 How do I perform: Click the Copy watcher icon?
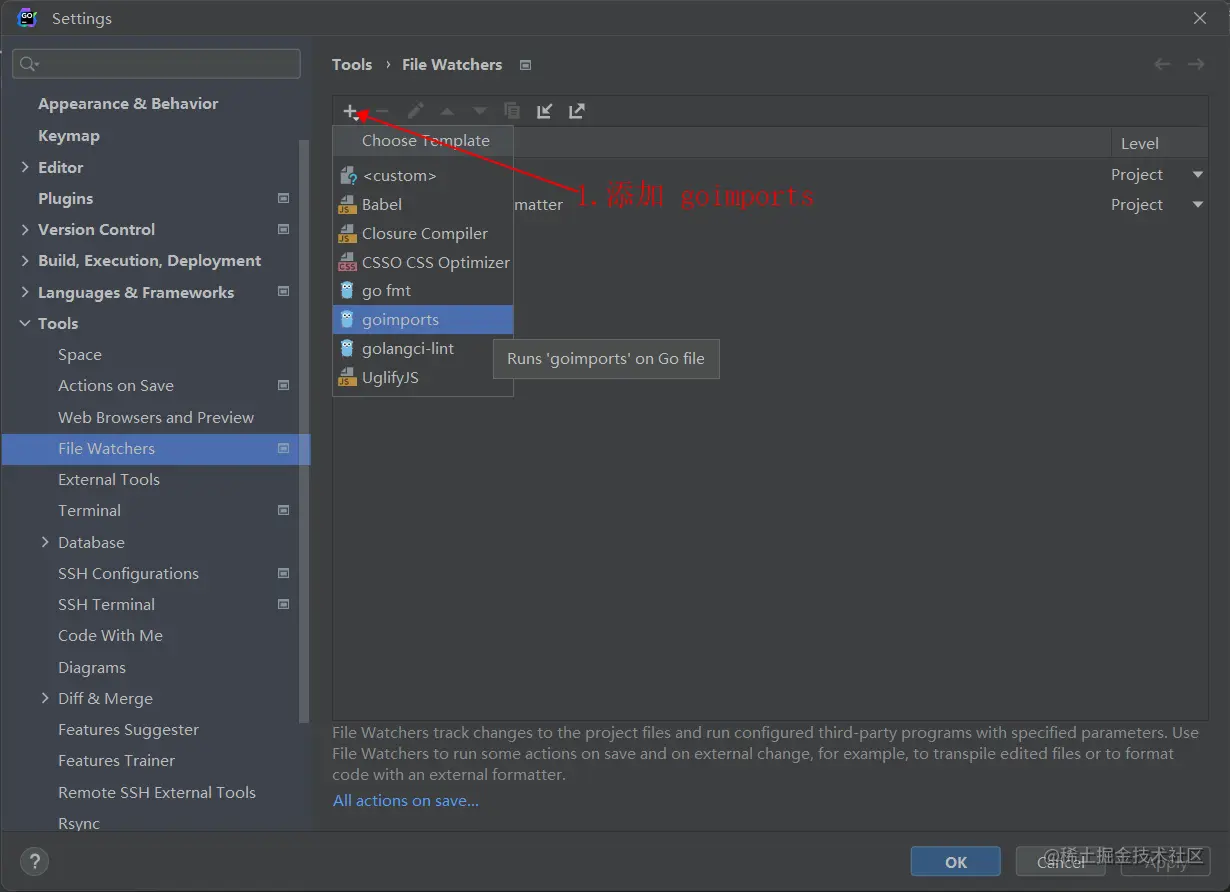(x=512, y=111)
